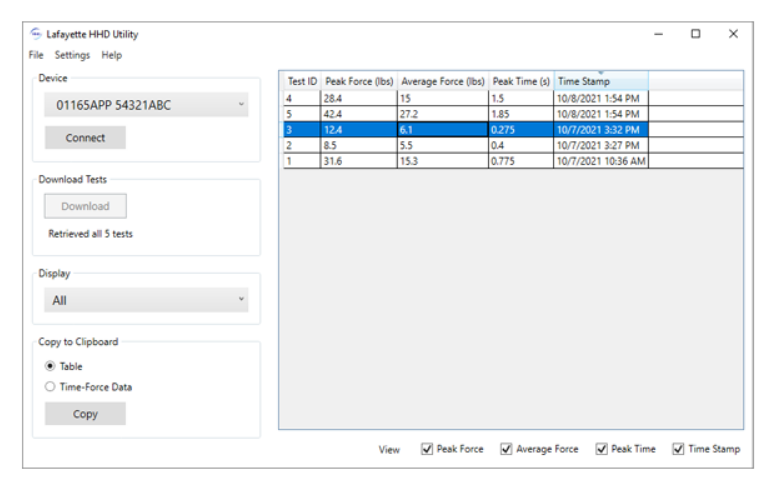
Task: Click the Retrieved all 5 tests status text
Action: [90, 234]
